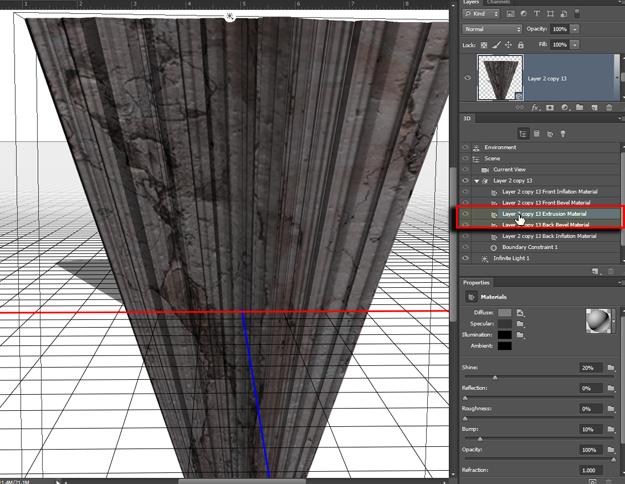Toggle visibility of Infinite Light 1
The height and width of the screenshot is (484, 625).
pos(465,258)
